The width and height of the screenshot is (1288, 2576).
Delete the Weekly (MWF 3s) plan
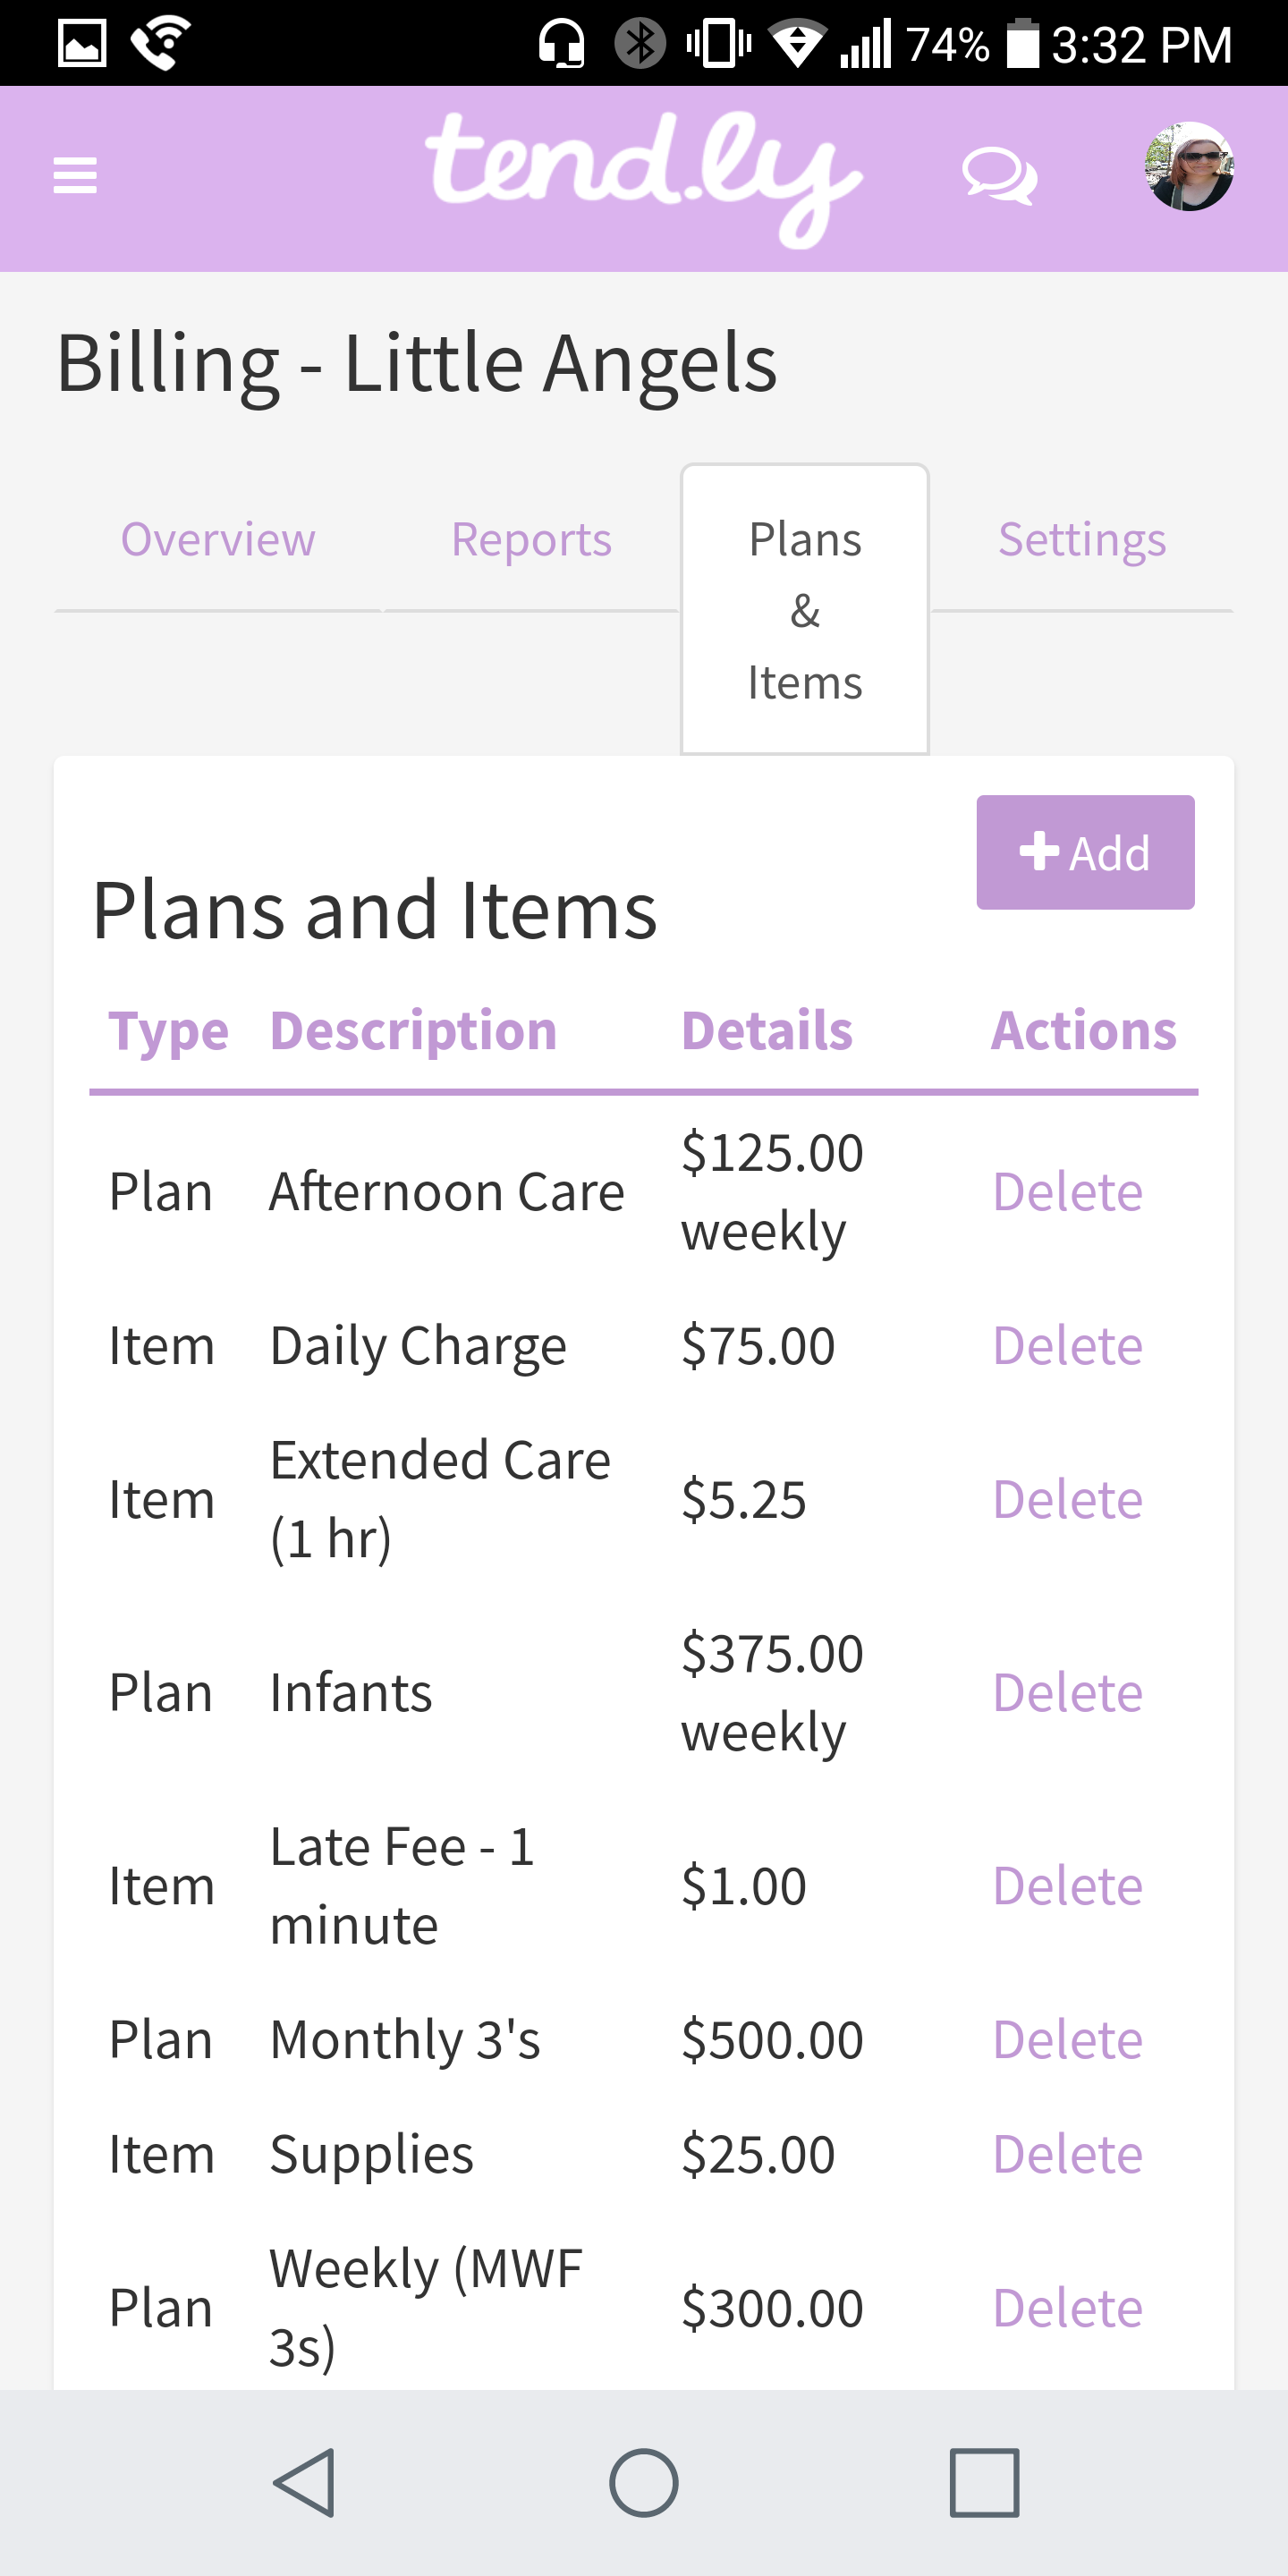[1067, 2308]
